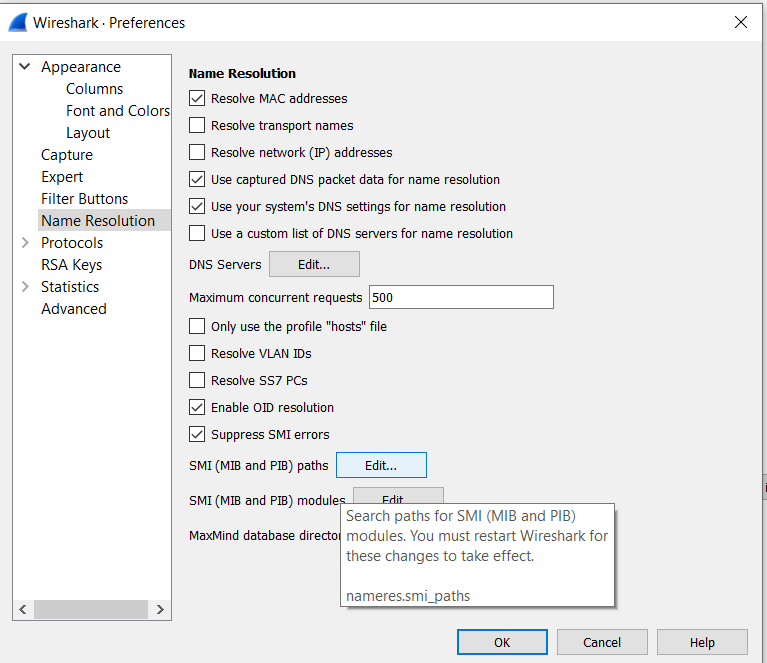The image size is (767, 663).
Task: Disable Suppress SMI errors checkbox
Action: coord(197,435)
